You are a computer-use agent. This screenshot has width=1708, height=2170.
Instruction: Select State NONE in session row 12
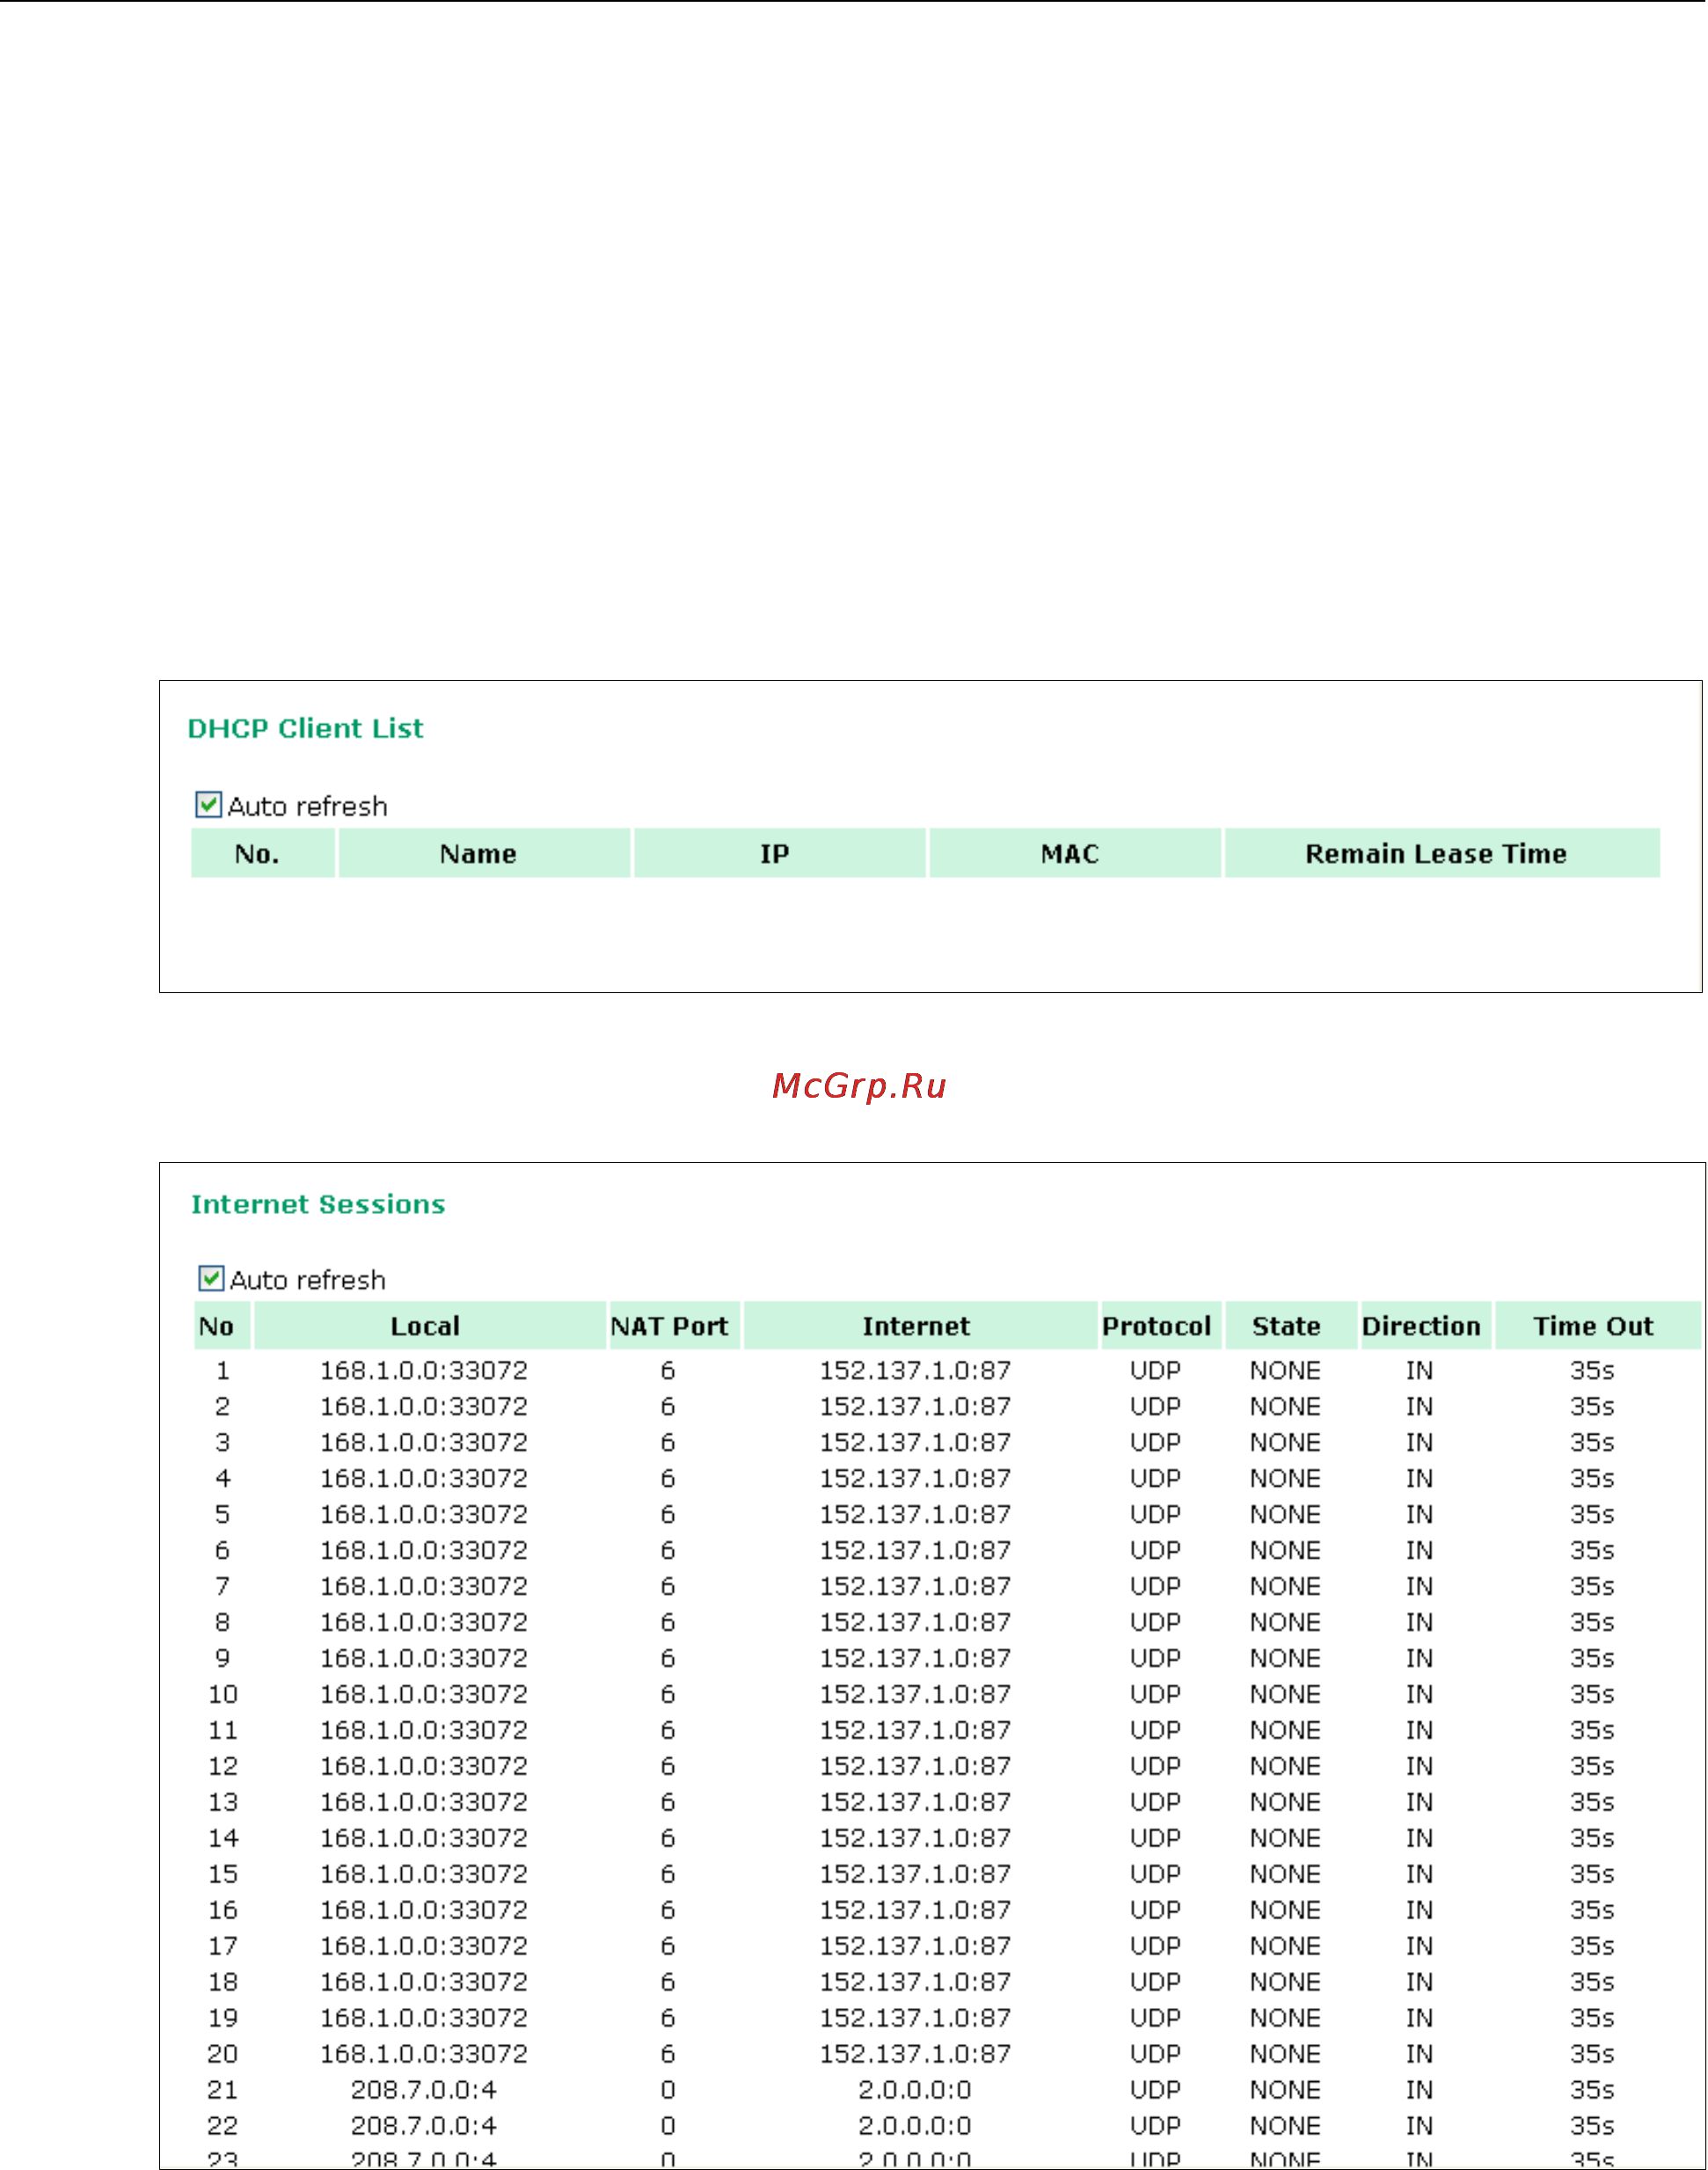[x=1285, y=1766]
